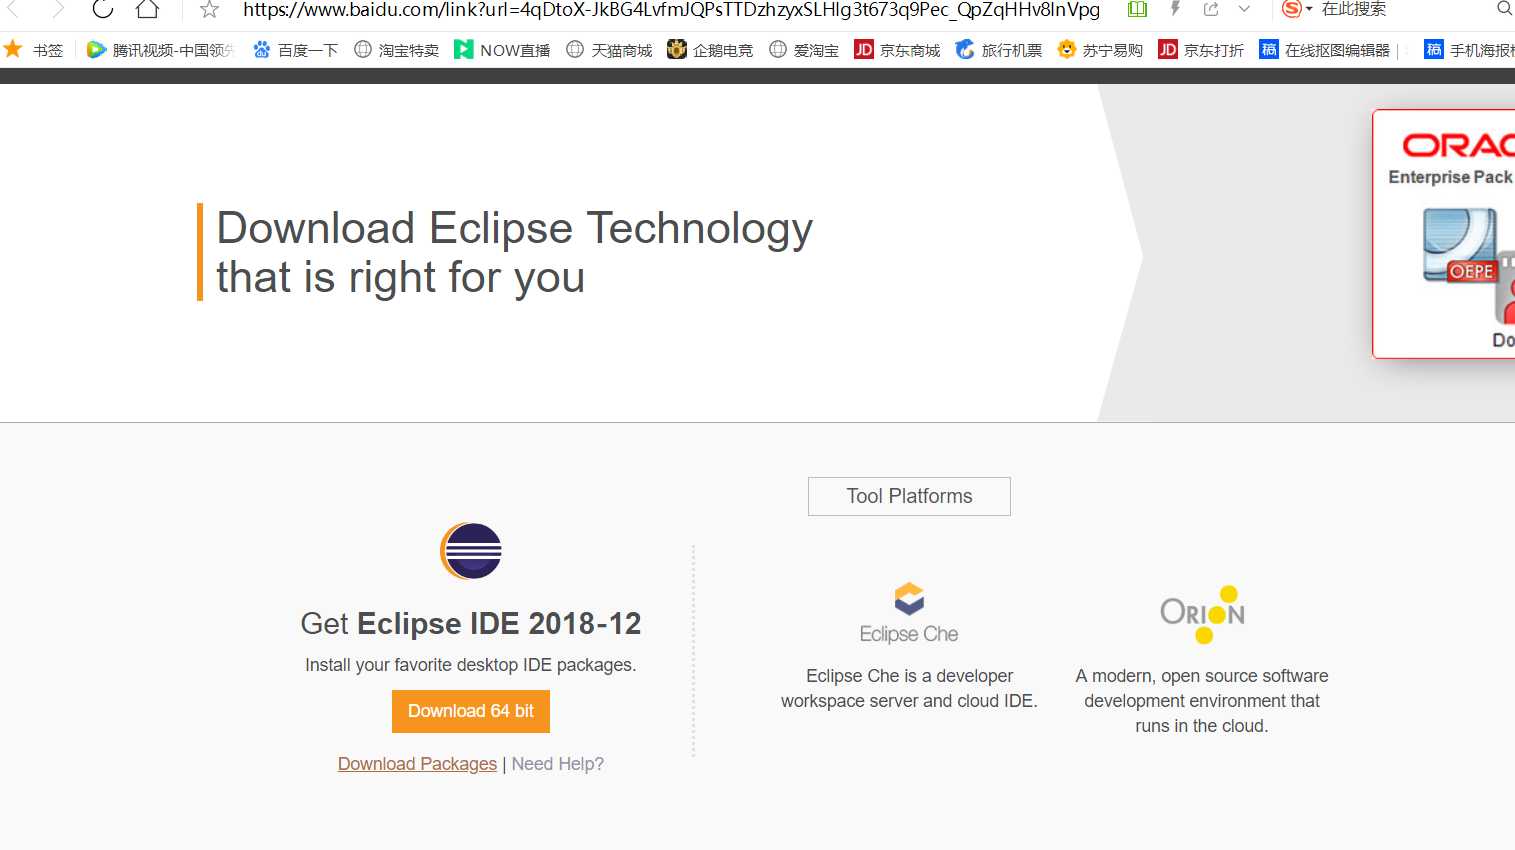Click the browser forward arrow

57,10
